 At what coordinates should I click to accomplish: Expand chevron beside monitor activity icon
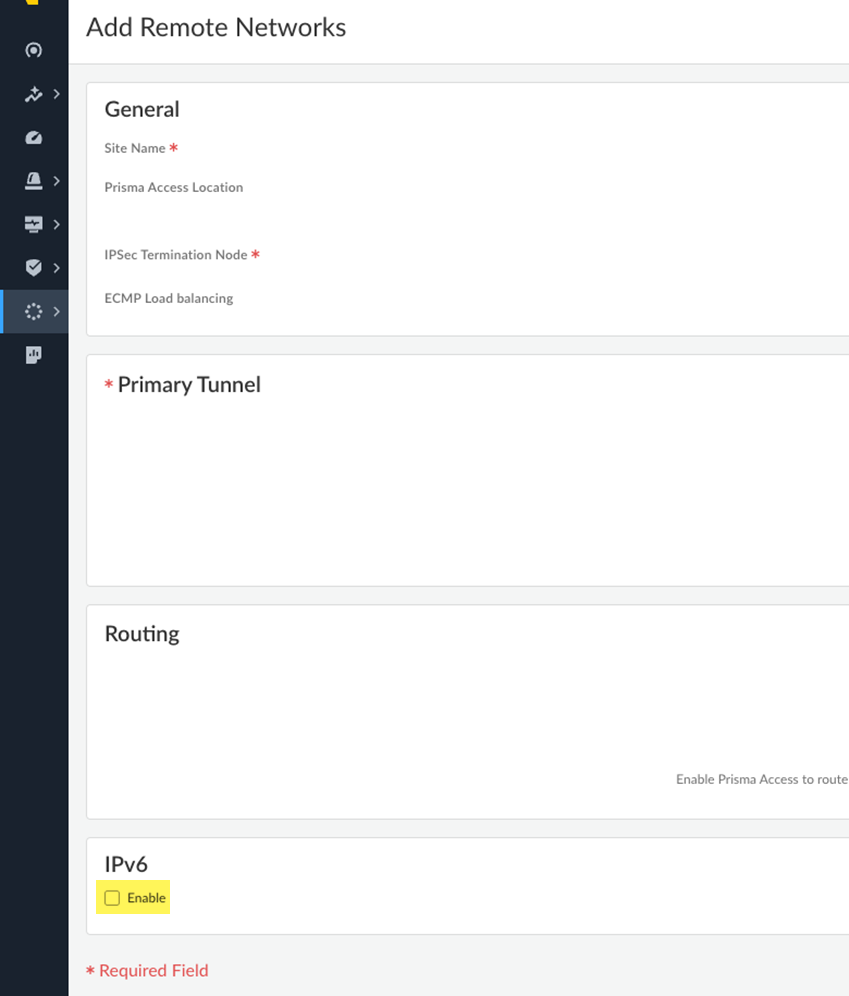(57, 224)
